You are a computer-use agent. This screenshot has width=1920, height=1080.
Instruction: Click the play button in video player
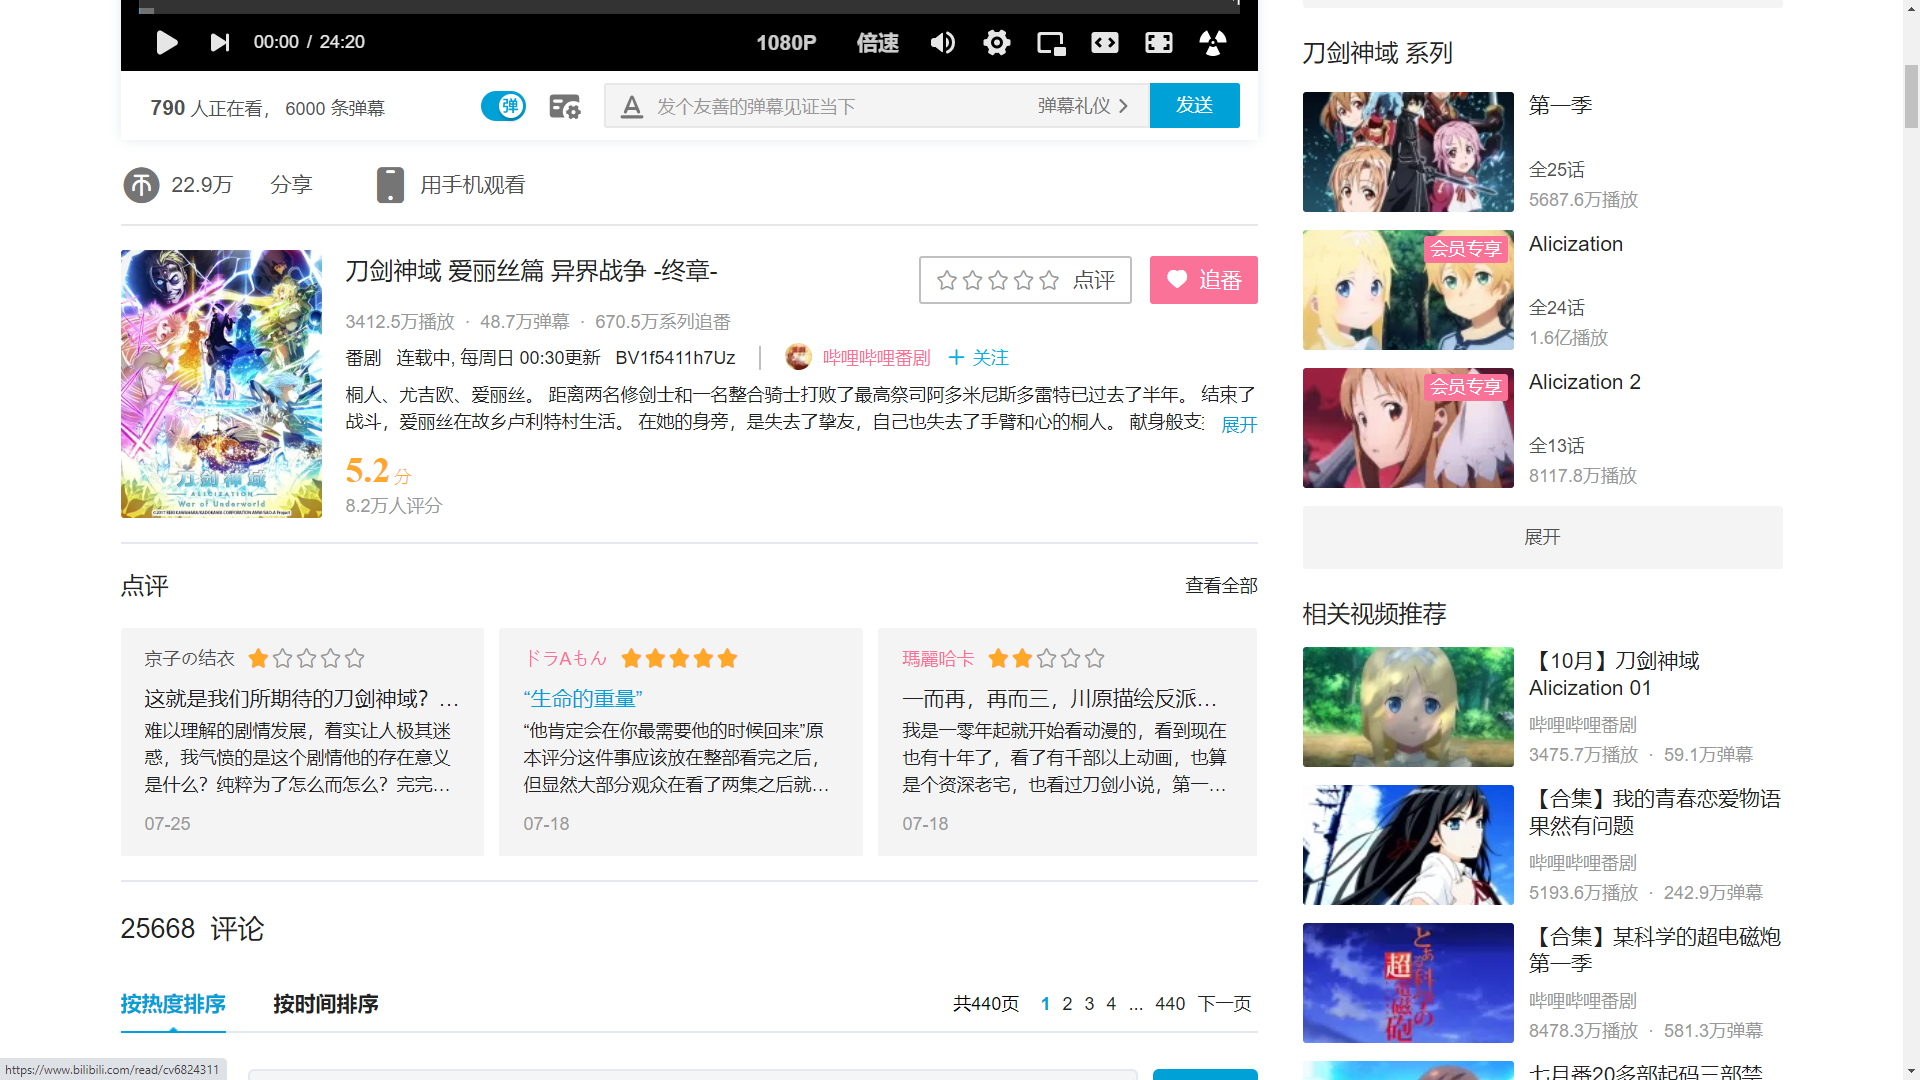click(167, 42)
